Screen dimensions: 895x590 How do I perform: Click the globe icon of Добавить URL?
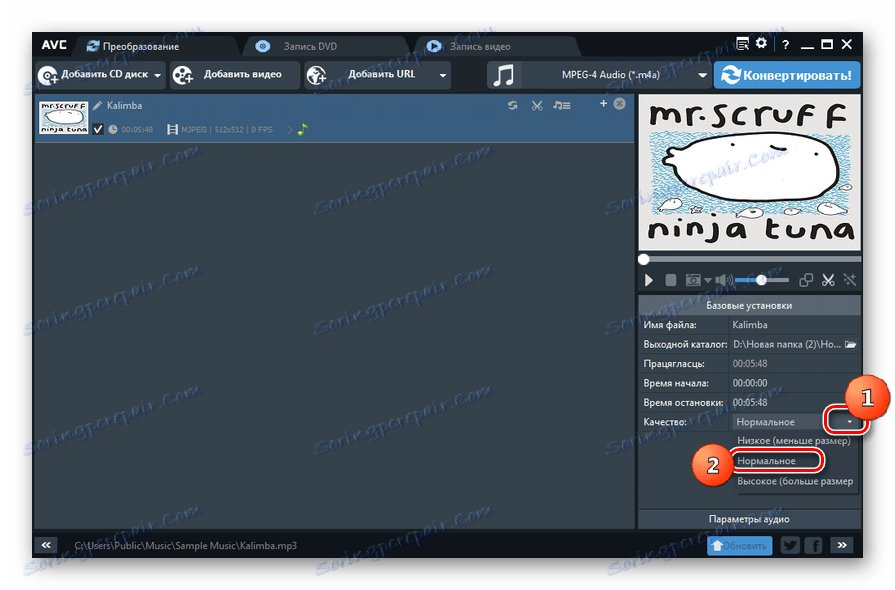click(316, 75)
